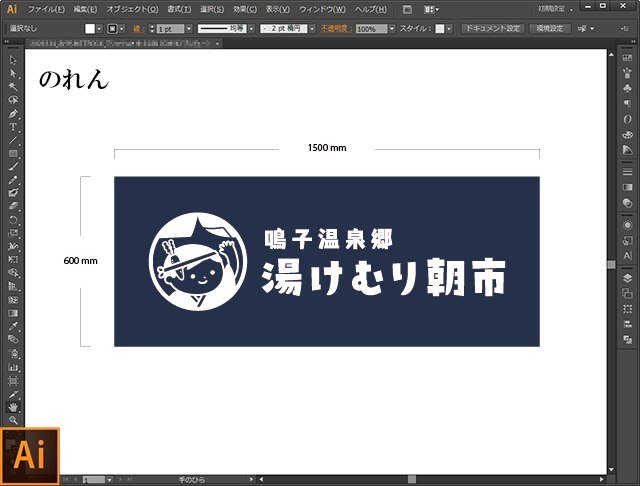Select the Zoom magnifier tool
Screen dimensions: 640x486
tap(13, 420)
